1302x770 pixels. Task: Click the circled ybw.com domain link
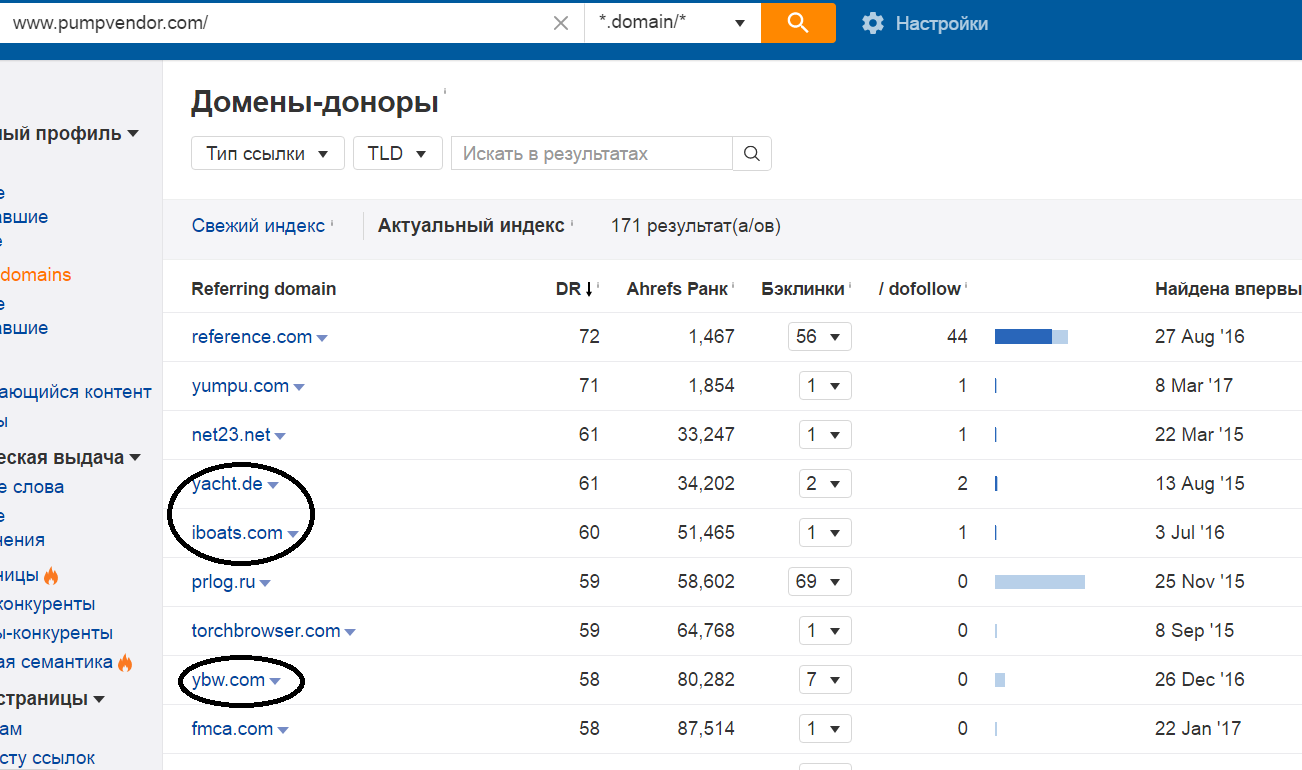pos(227,679)
